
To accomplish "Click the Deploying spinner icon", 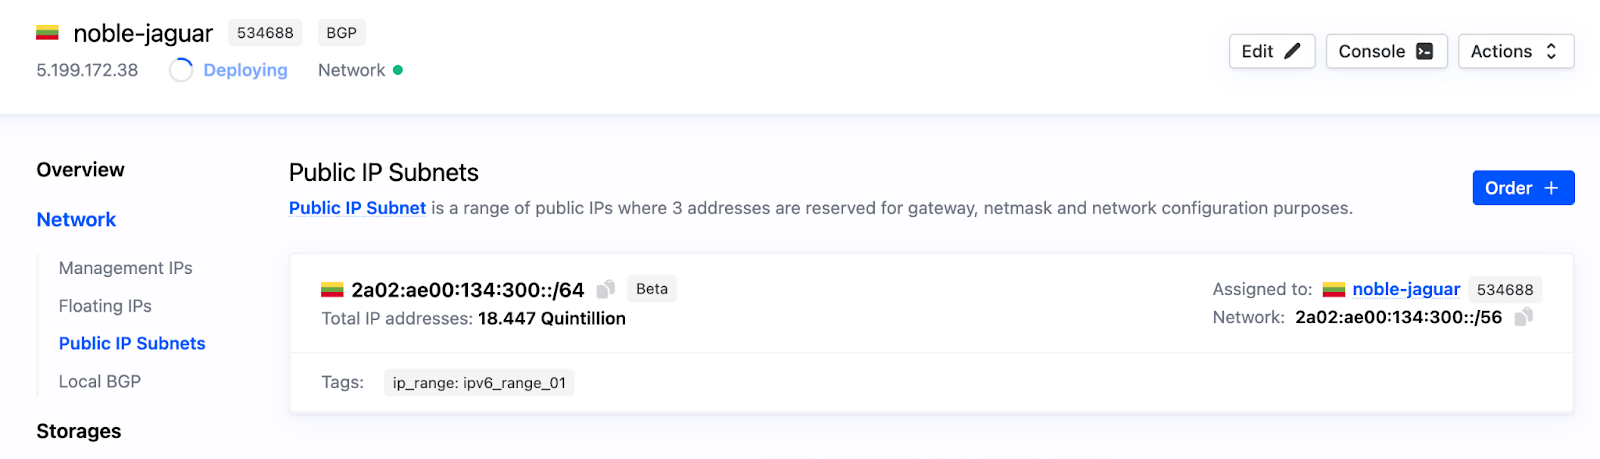I will 181,70.
